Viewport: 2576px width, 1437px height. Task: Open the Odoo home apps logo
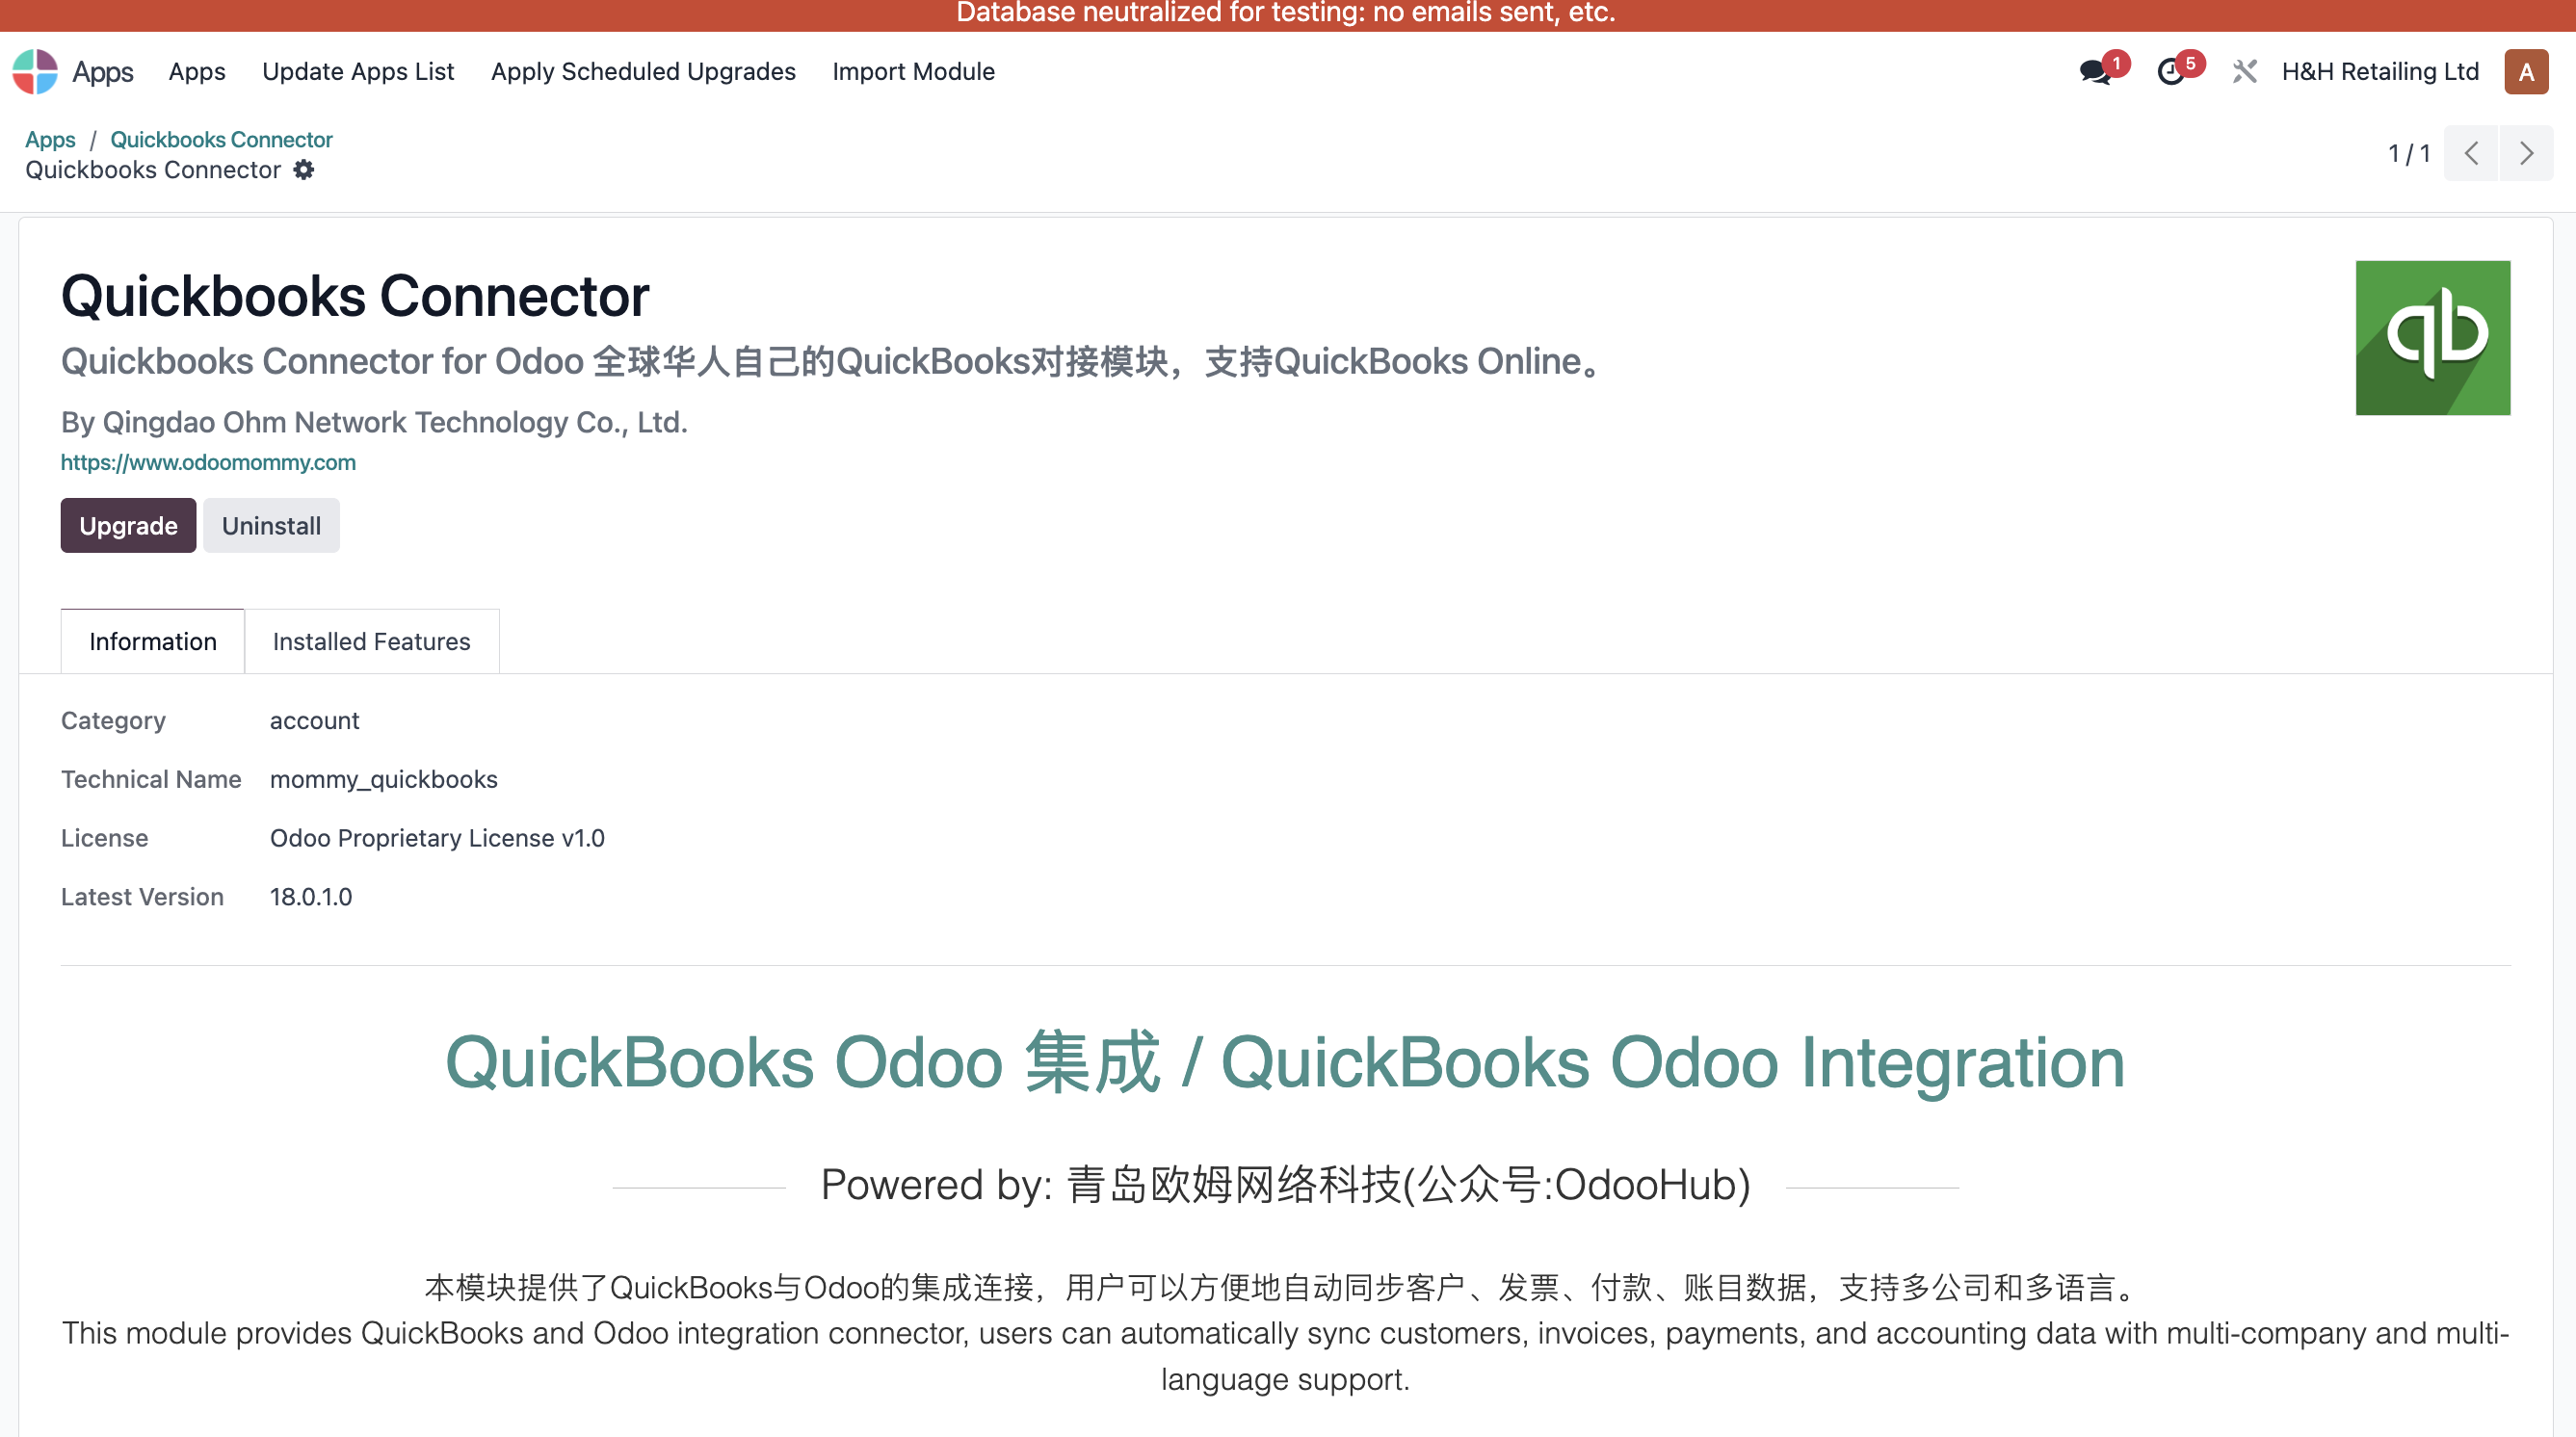pos(35,72)
